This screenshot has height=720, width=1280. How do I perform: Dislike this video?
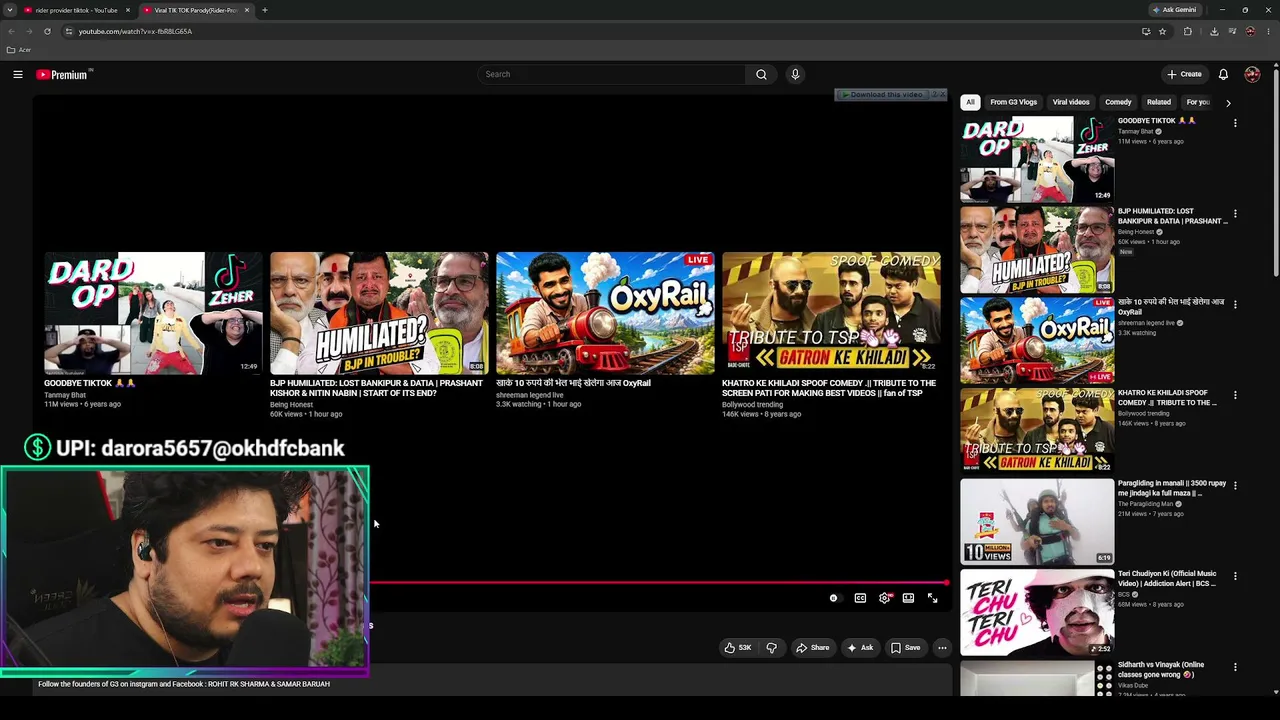pyautogui.click(x=771, y=648)
